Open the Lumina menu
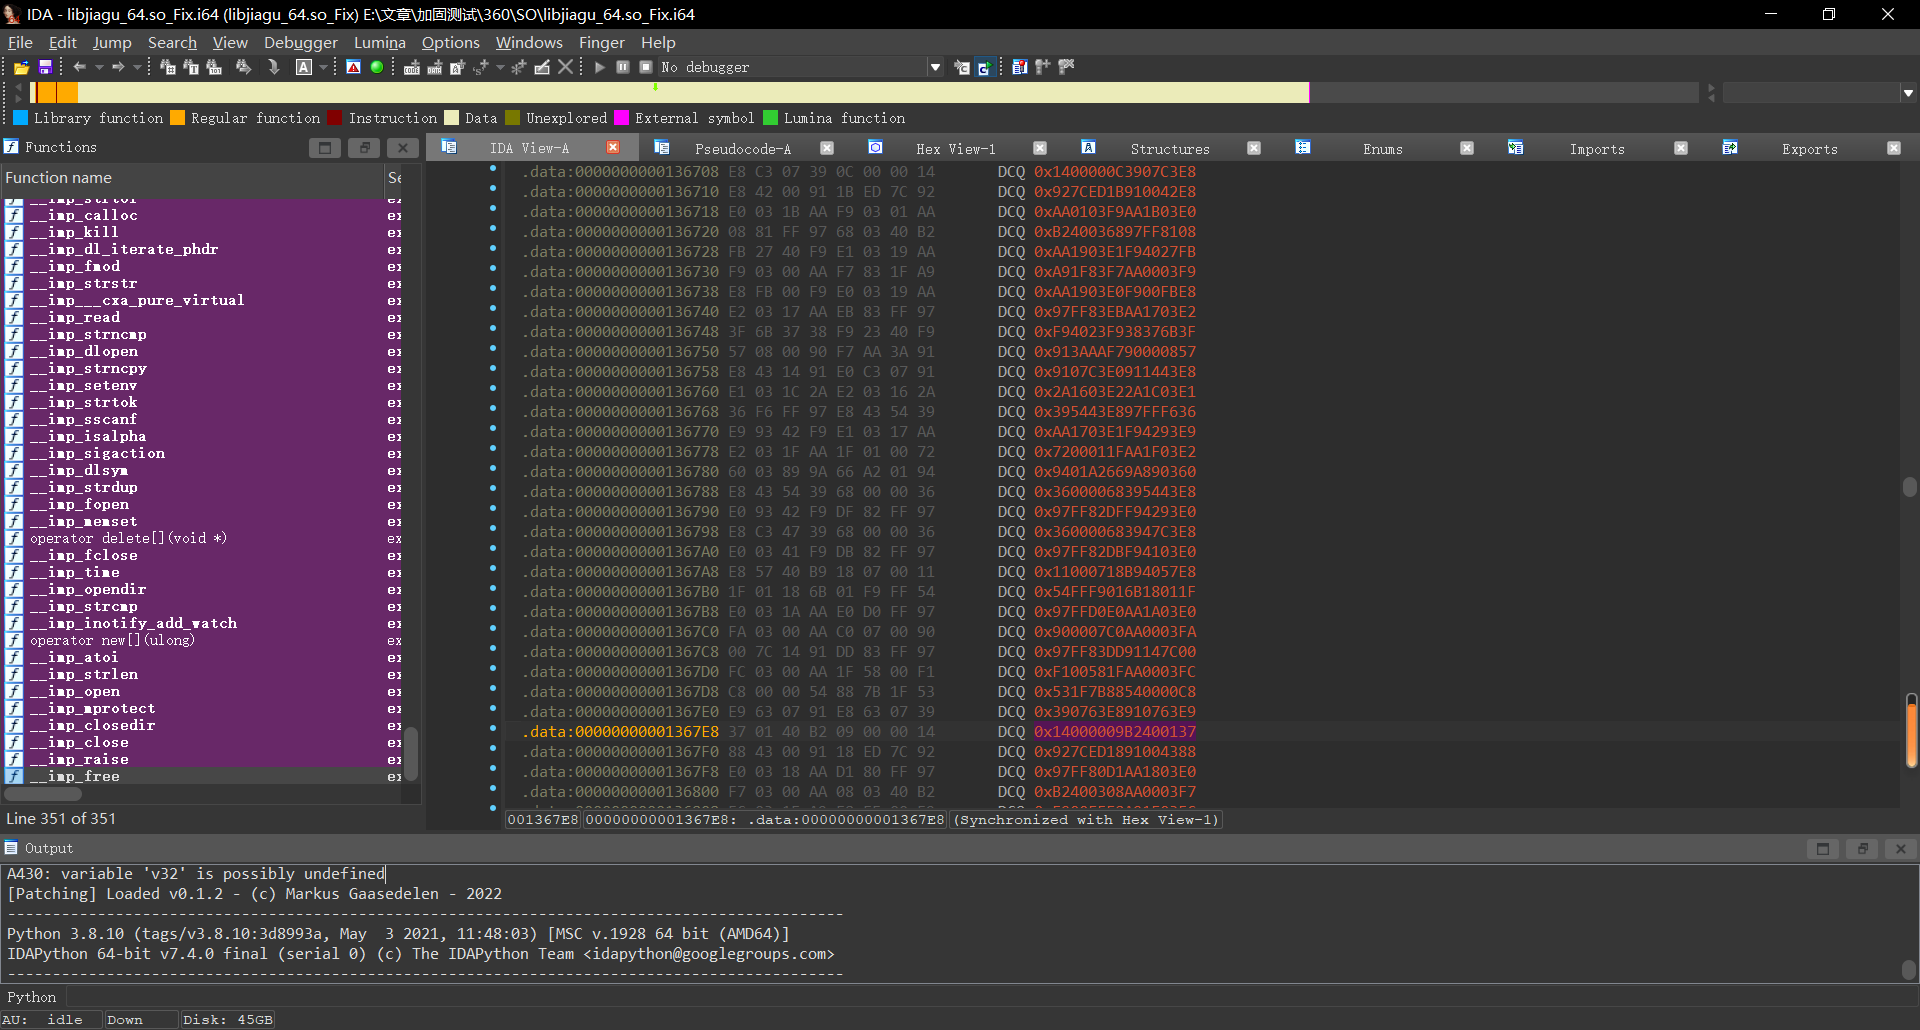 (380, 42)
